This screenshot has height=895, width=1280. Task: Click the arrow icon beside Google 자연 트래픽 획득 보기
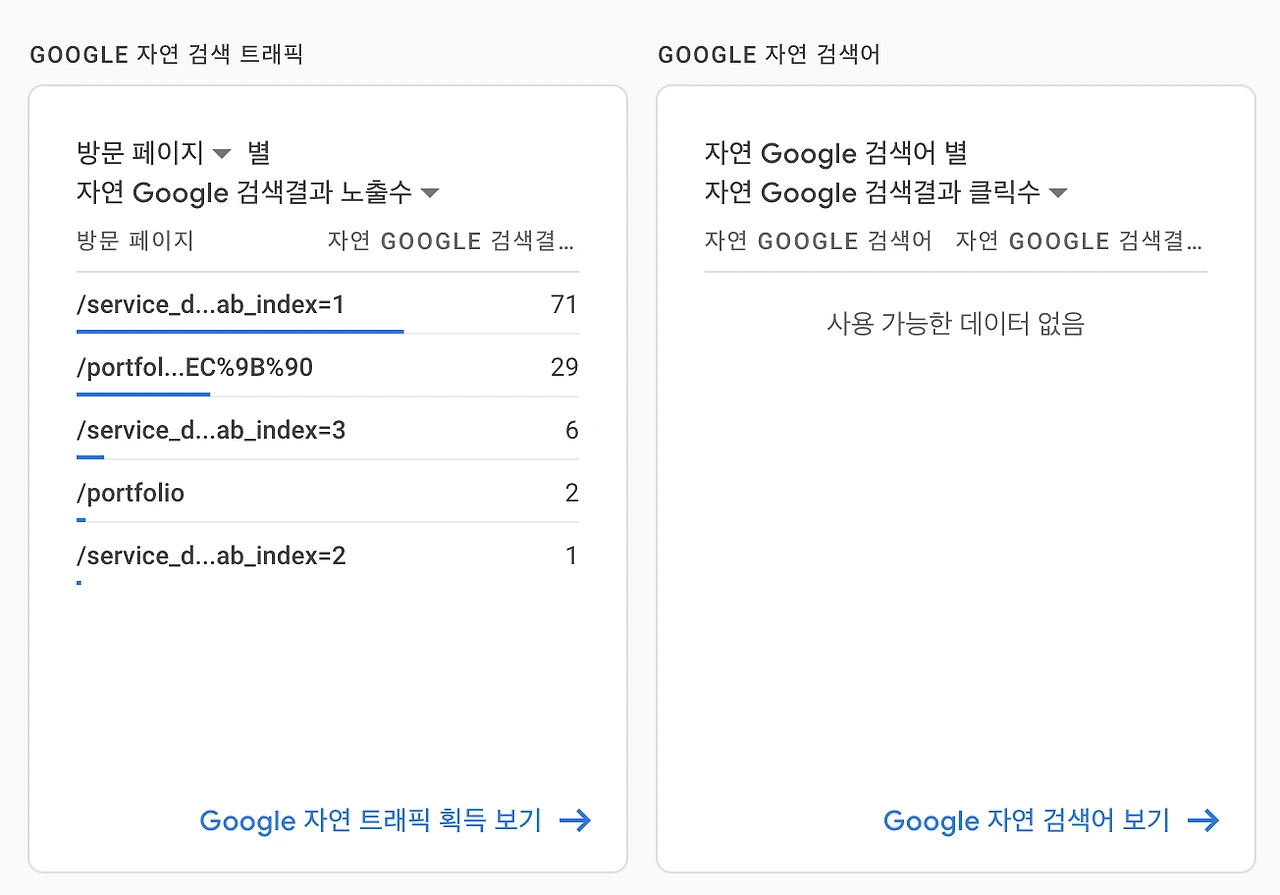point(575,821)
